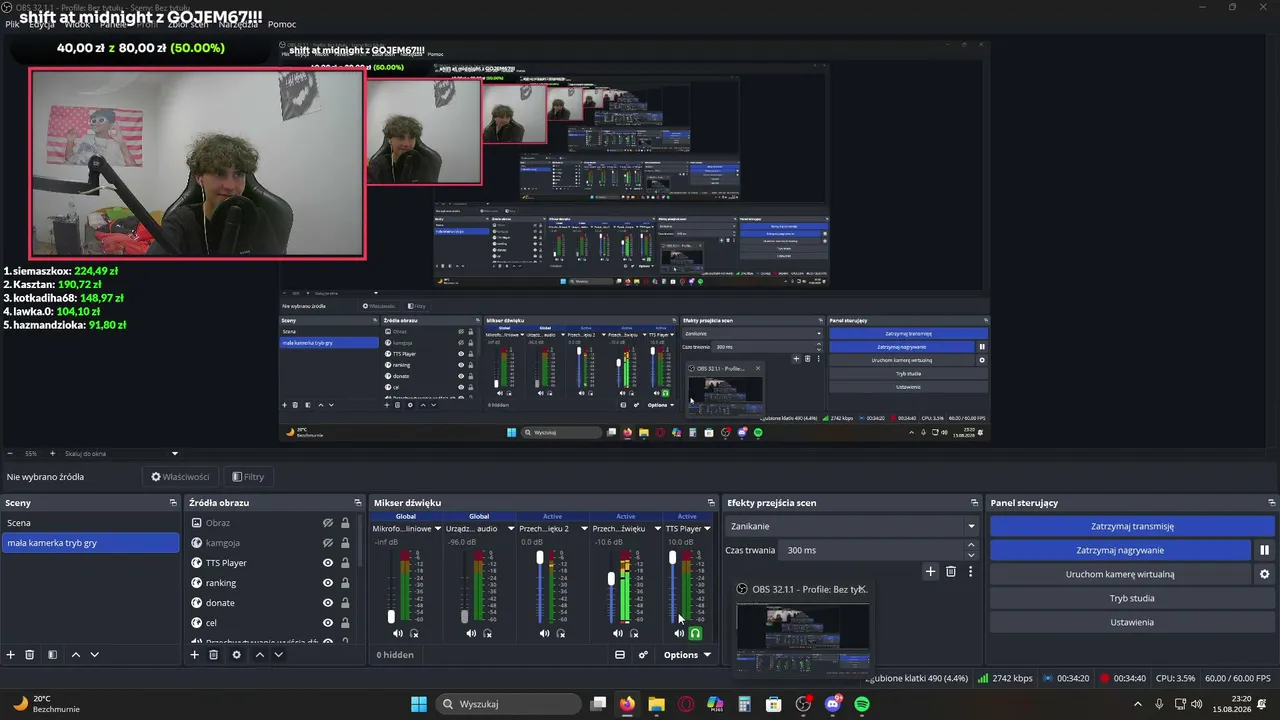Remove the scene transition with the trash icon

pyautogui.click(x=951, y=572)
